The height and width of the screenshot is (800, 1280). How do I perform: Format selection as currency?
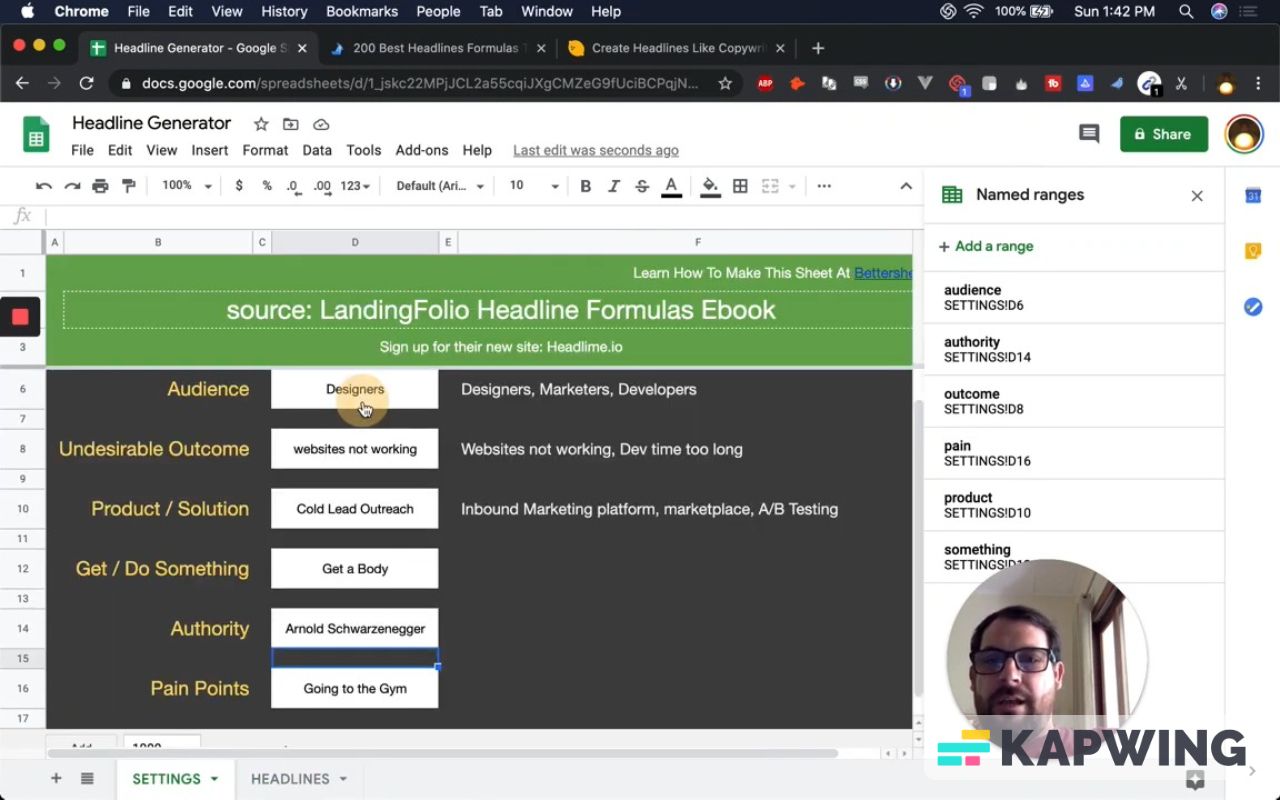click(239, 186)
